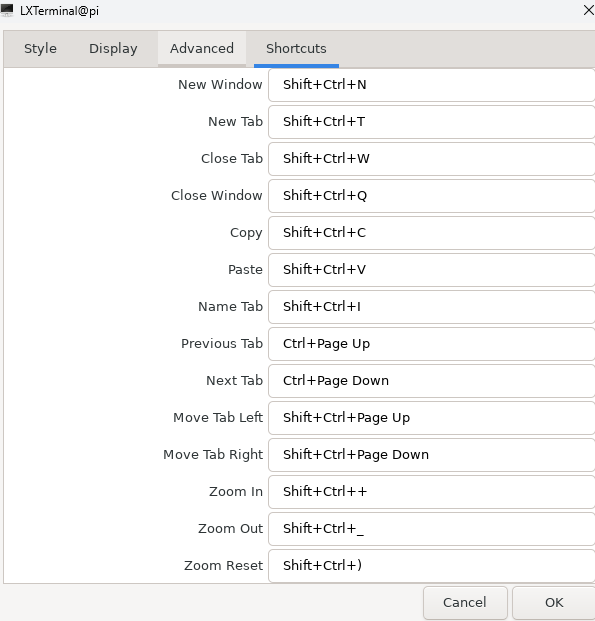Viewport: 595px width, 621px height.
Task: Edit the Next Tab shortcut field
Action: 431,381
